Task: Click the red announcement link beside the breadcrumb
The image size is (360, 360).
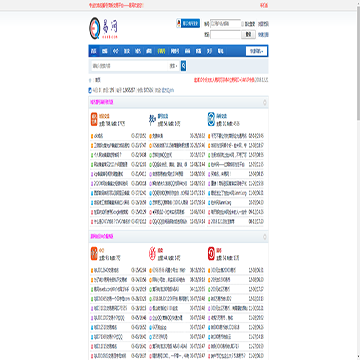Action: pos(224,80)
